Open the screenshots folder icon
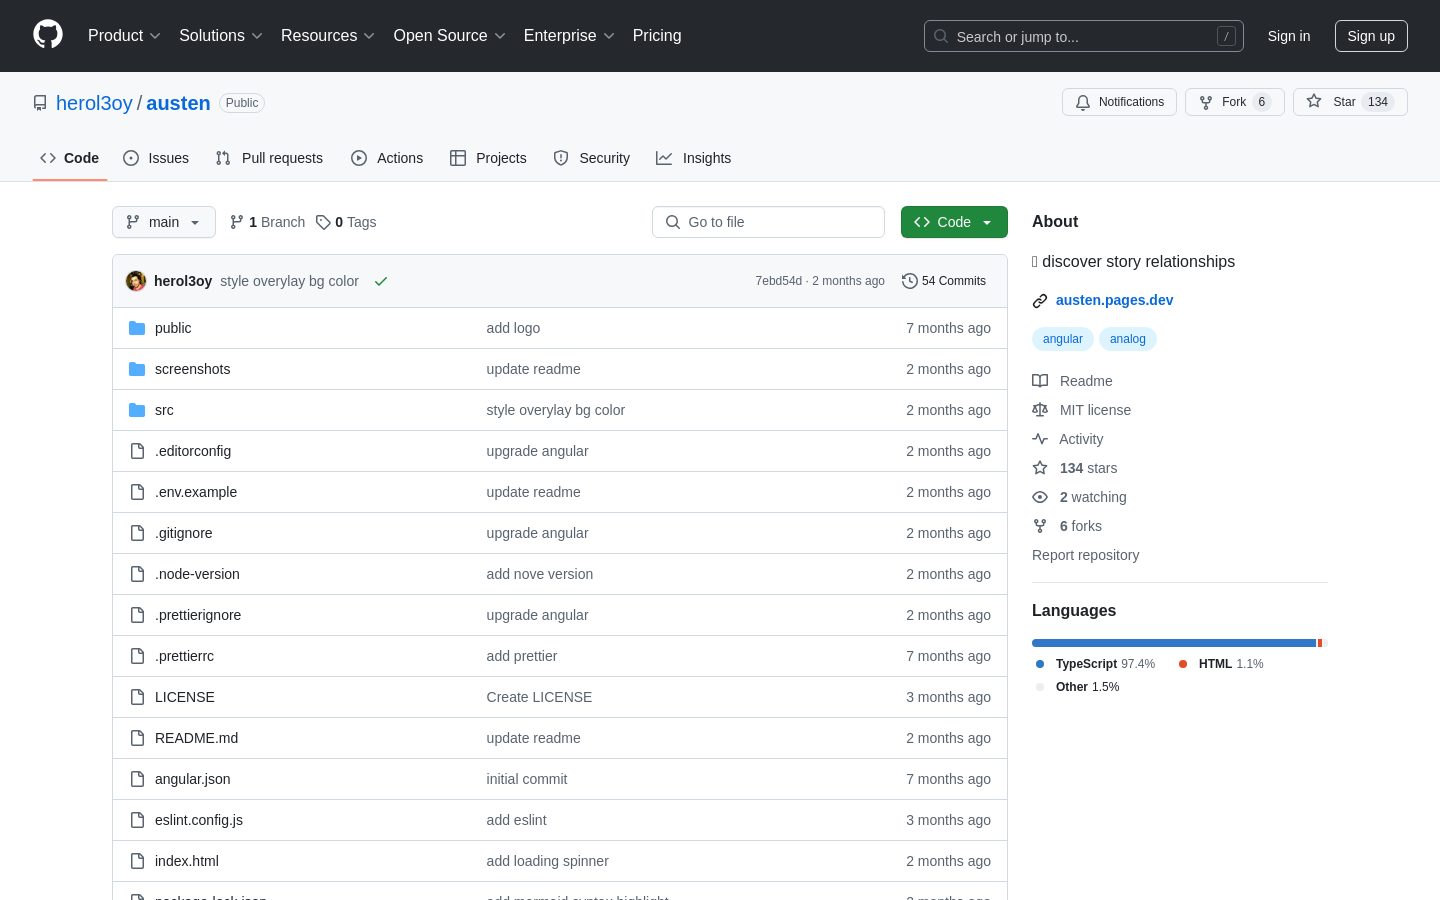 pos(137,369)
